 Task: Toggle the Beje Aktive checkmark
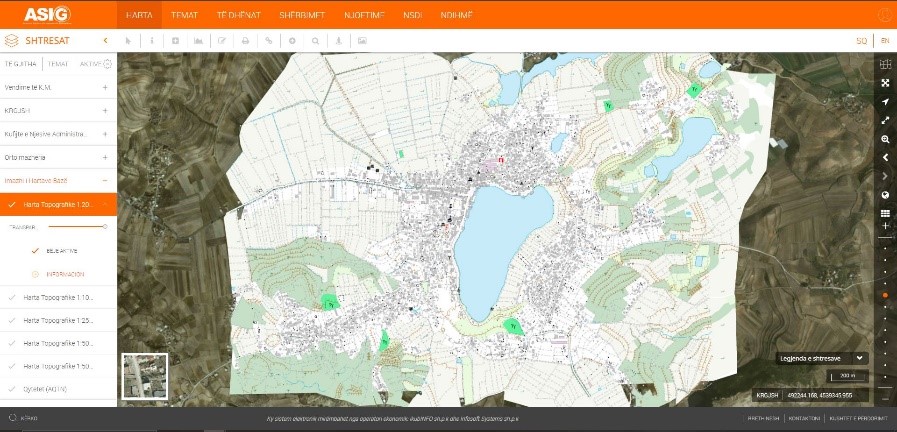point(35,251)
